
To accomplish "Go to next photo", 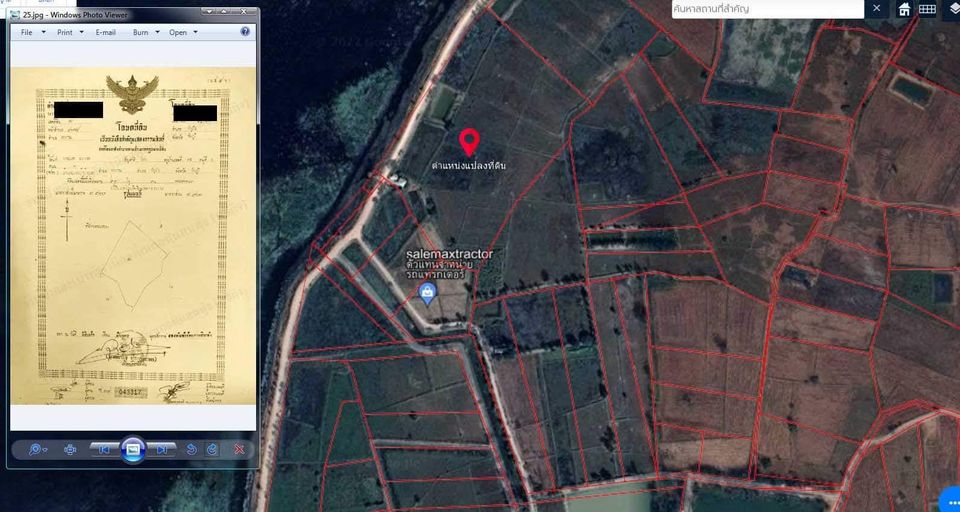I will [x=162, y=450].
